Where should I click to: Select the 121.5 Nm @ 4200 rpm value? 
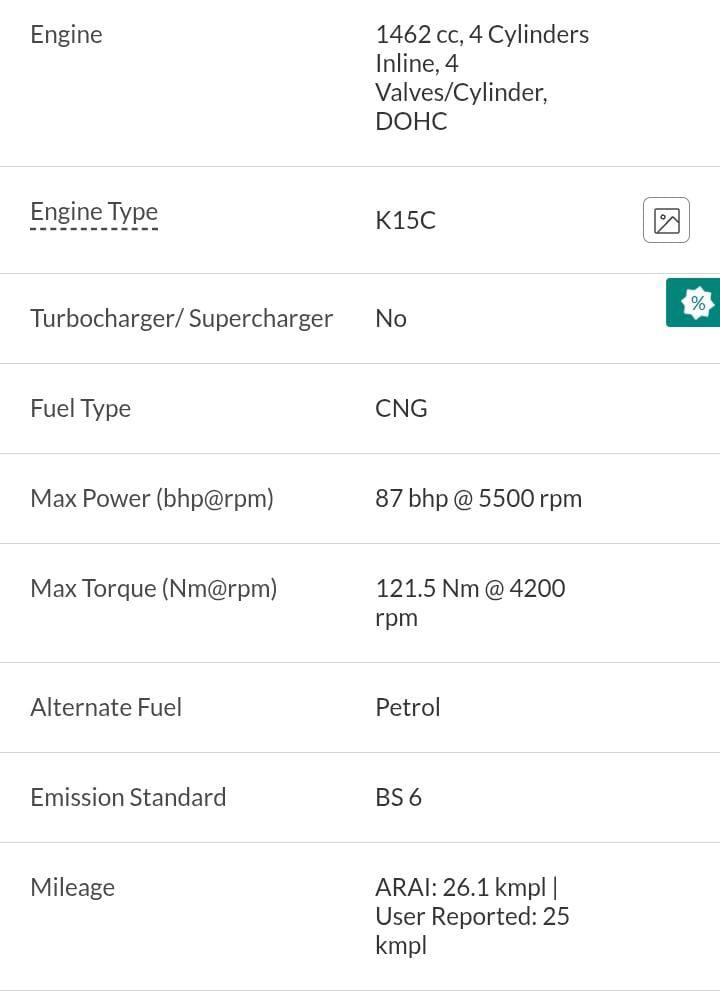pyautogui.click(x=469, y=602)
